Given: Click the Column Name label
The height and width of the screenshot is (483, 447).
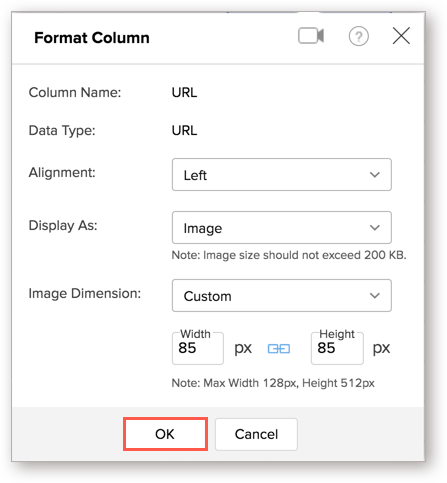Looking at the screenshot, I should click(x=75, y=92).
